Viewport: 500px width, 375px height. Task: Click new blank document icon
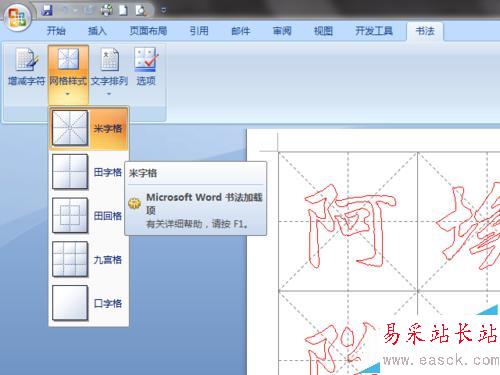tap(124, 10)
